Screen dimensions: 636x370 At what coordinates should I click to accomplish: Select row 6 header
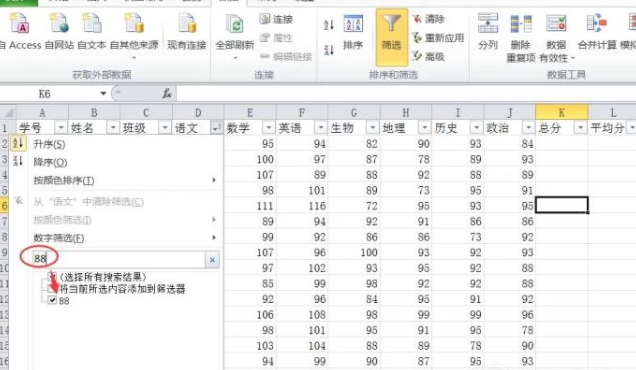4,206
